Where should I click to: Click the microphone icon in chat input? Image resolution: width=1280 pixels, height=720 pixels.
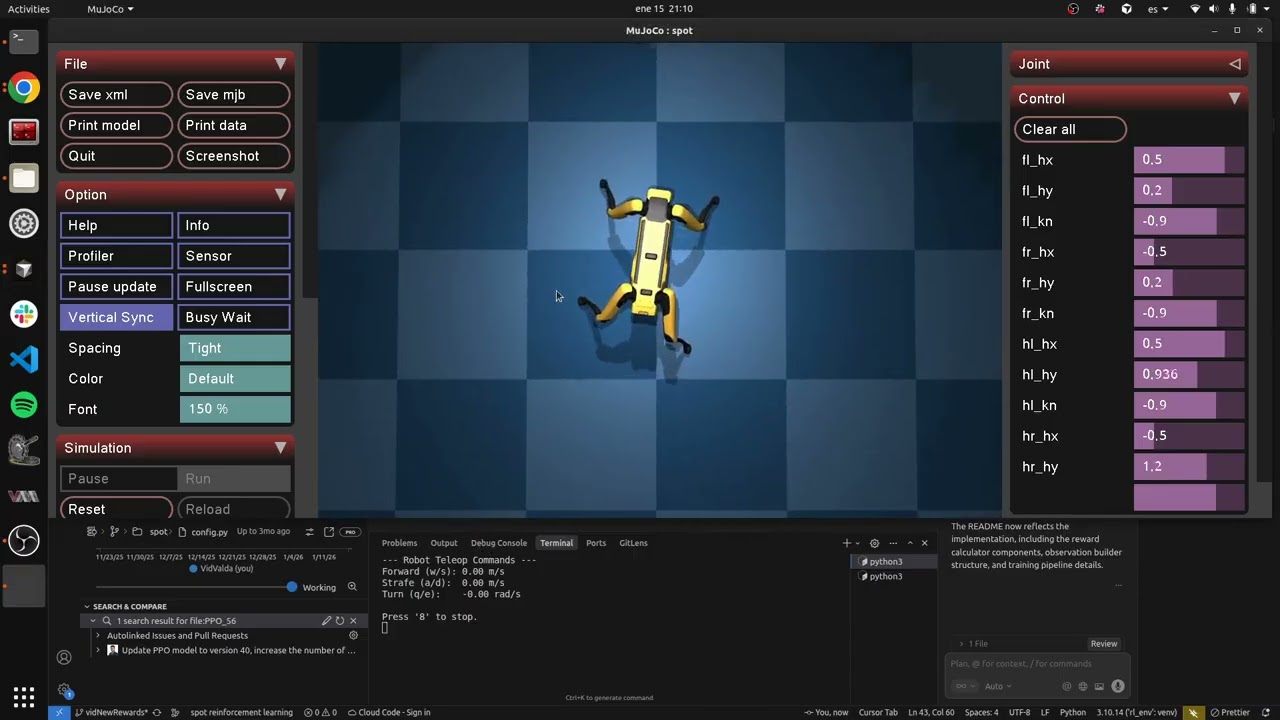coord(1118,686)
